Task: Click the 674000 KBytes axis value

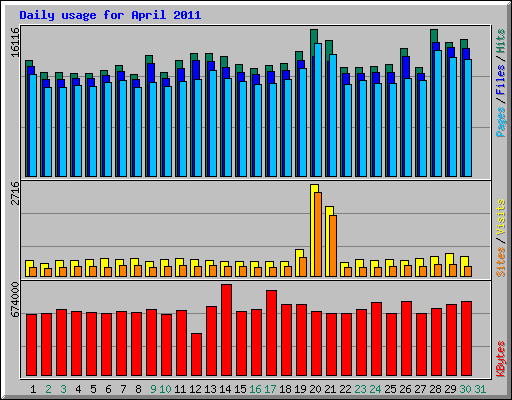Action: (x=15, y=300)
